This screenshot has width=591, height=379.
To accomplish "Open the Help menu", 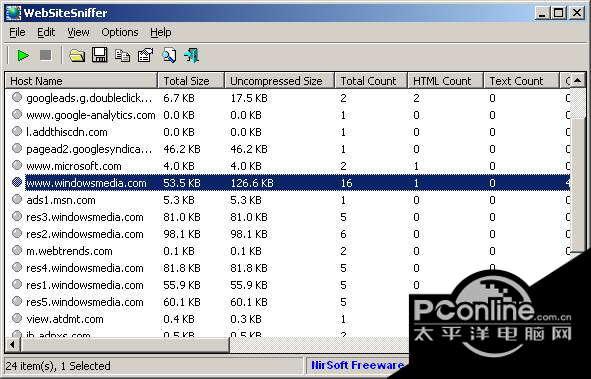I will pyautogui.click(x=161, y=32).
